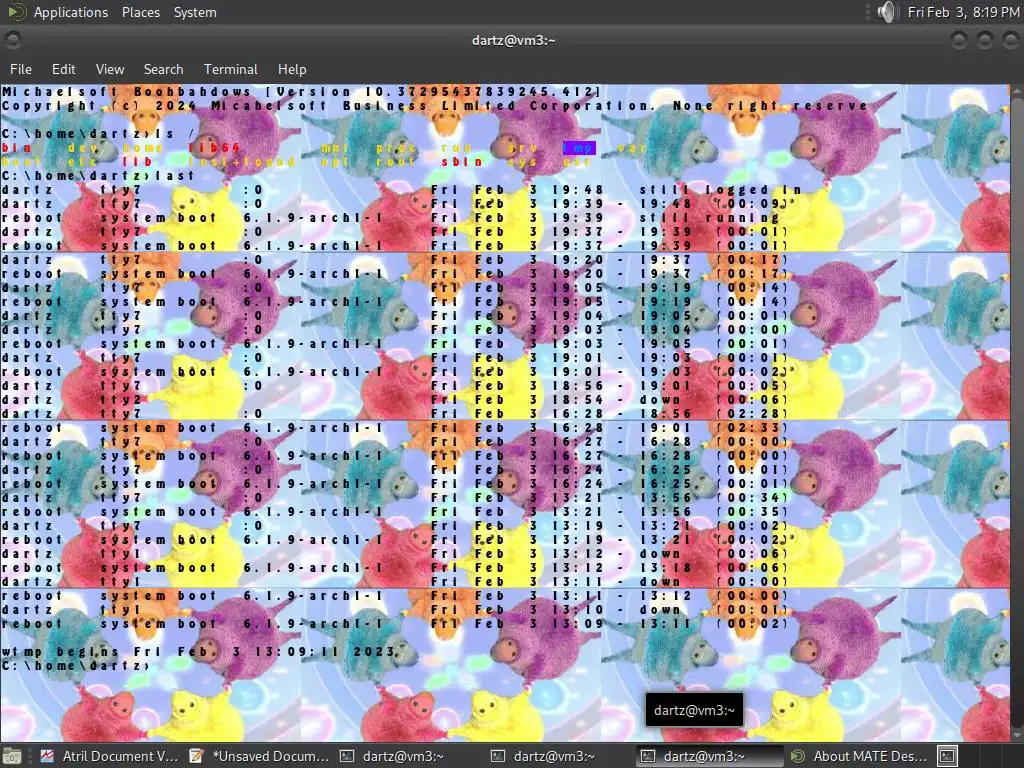Click the 'sys' directory name
1024x768 pixels.
point(522,161)
